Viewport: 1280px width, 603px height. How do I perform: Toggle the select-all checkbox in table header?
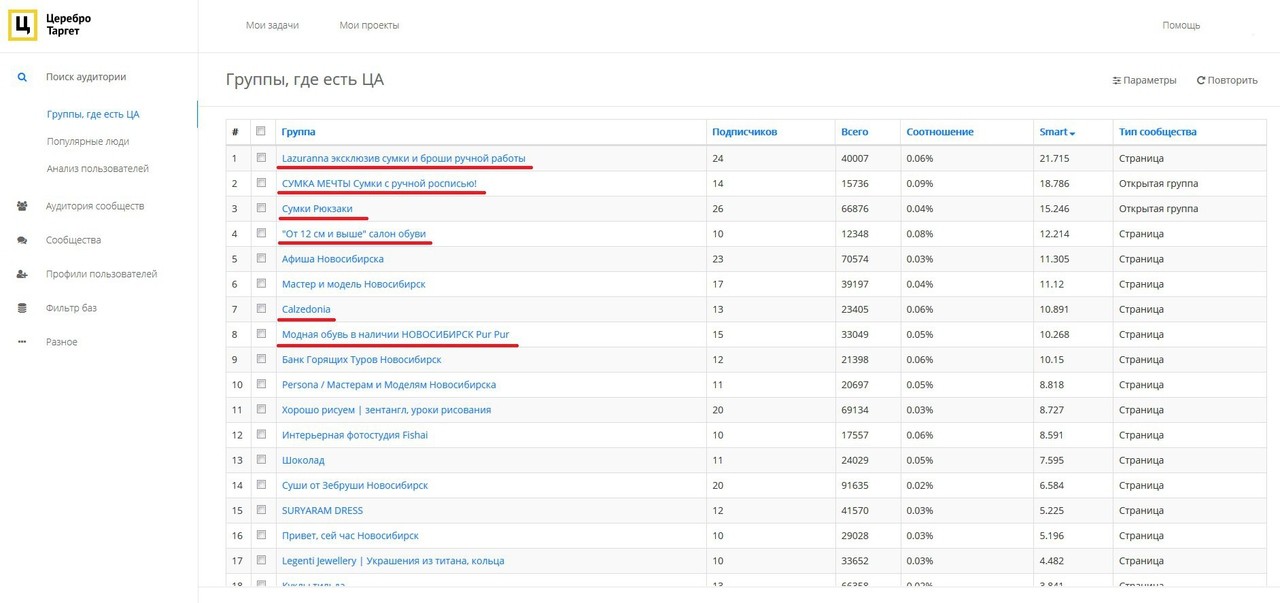261,131
